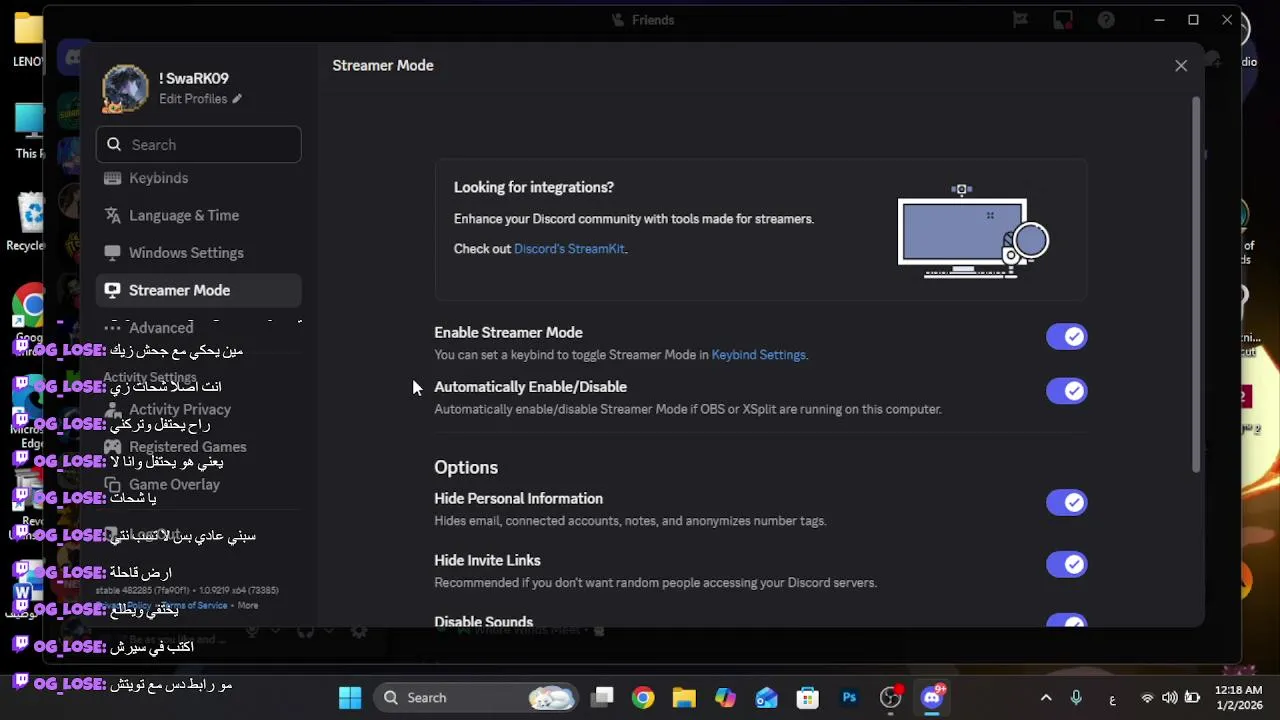
Task: Click the taskbar Search box
Action: click(477, 698)
